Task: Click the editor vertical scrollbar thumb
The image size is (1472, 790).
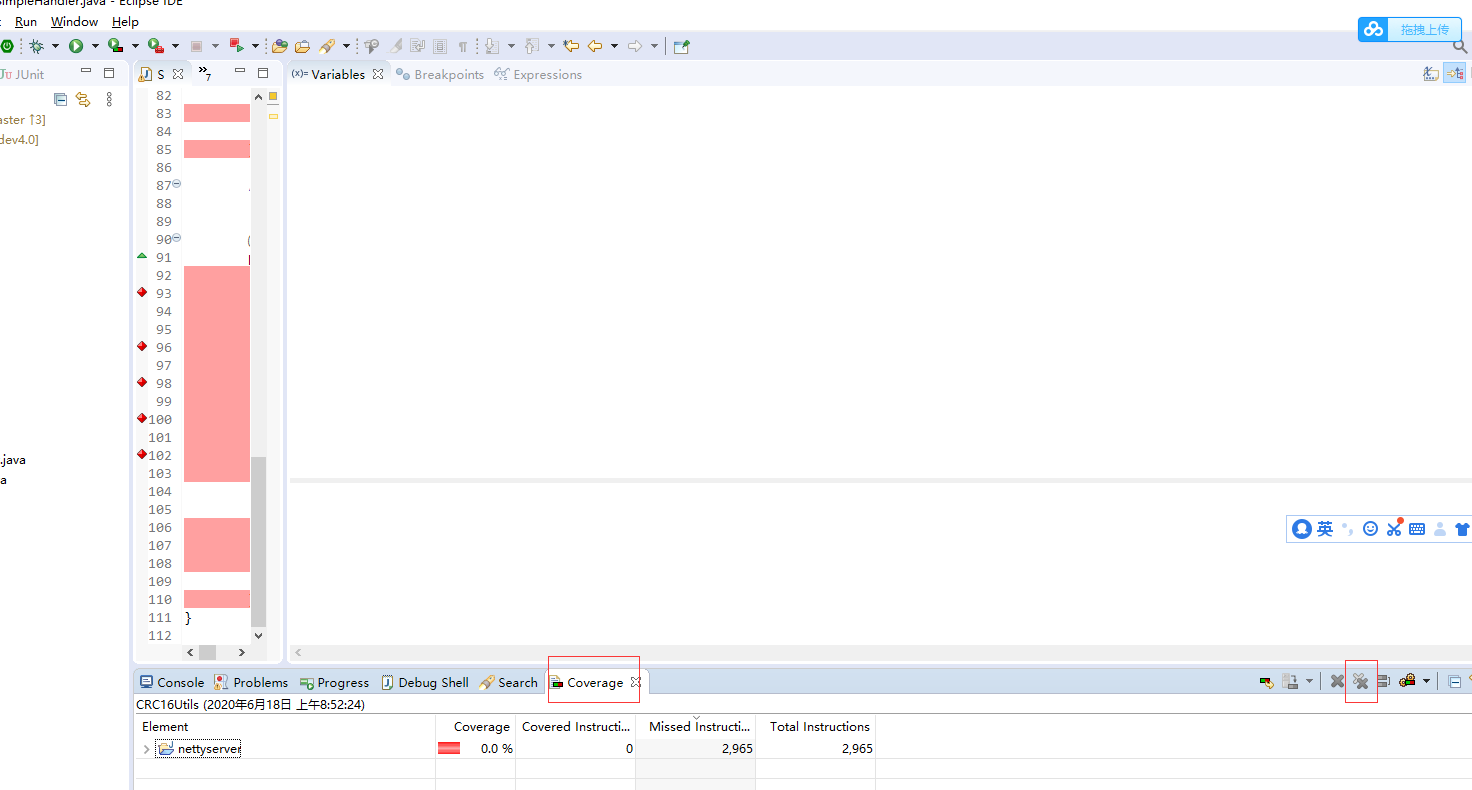Action: pos(259,541)
